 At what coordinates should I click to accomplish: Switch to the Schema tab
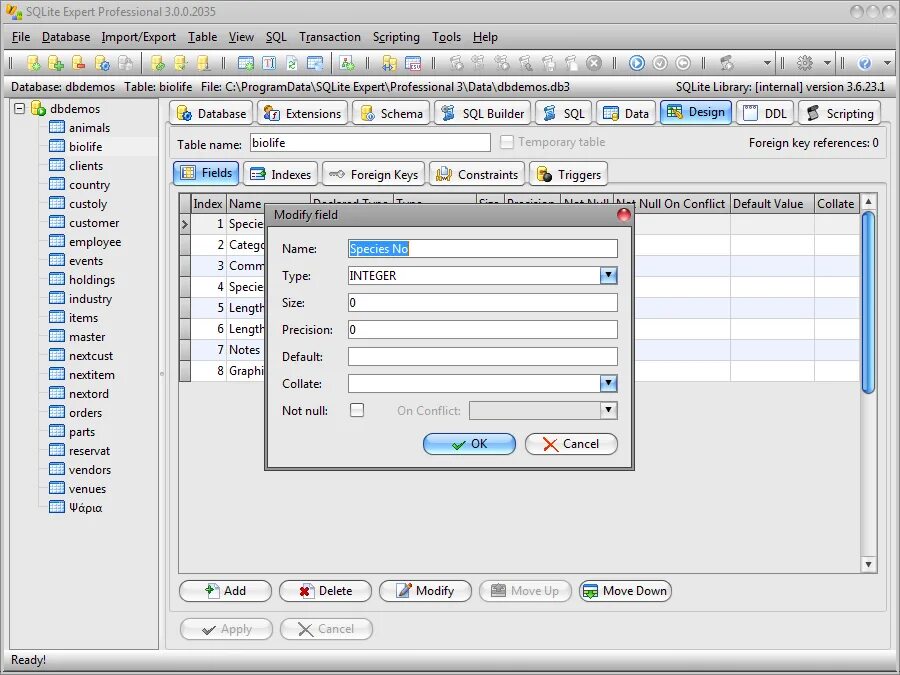[391, 113]
